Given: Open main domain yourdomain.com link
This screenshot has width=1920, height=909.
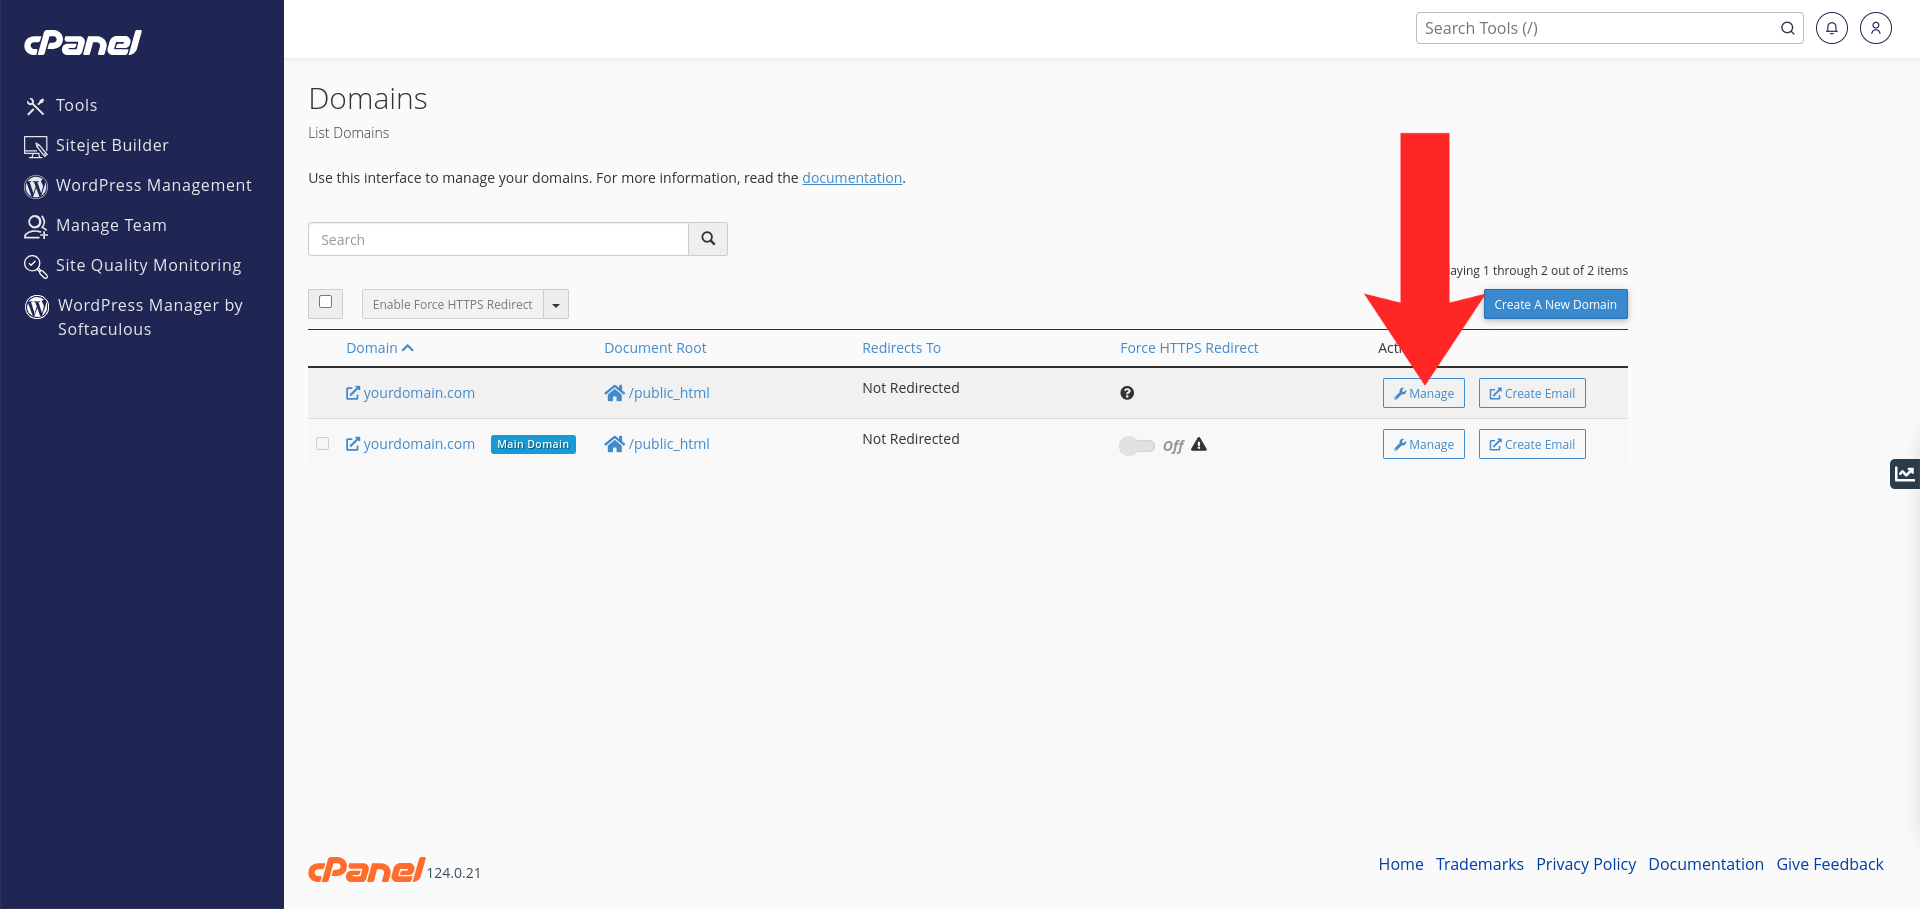Looking at the screenshot, I should [410, 444].
